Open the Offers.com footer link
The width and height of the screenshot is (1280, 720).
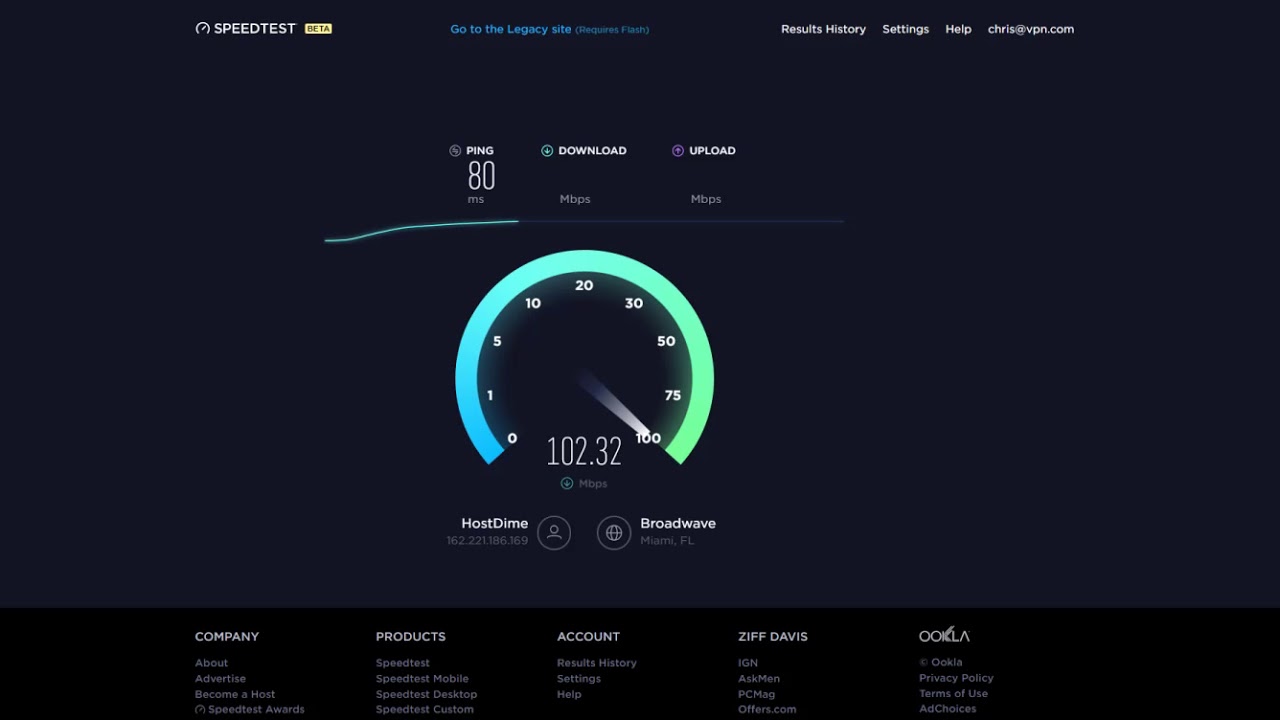767,710
